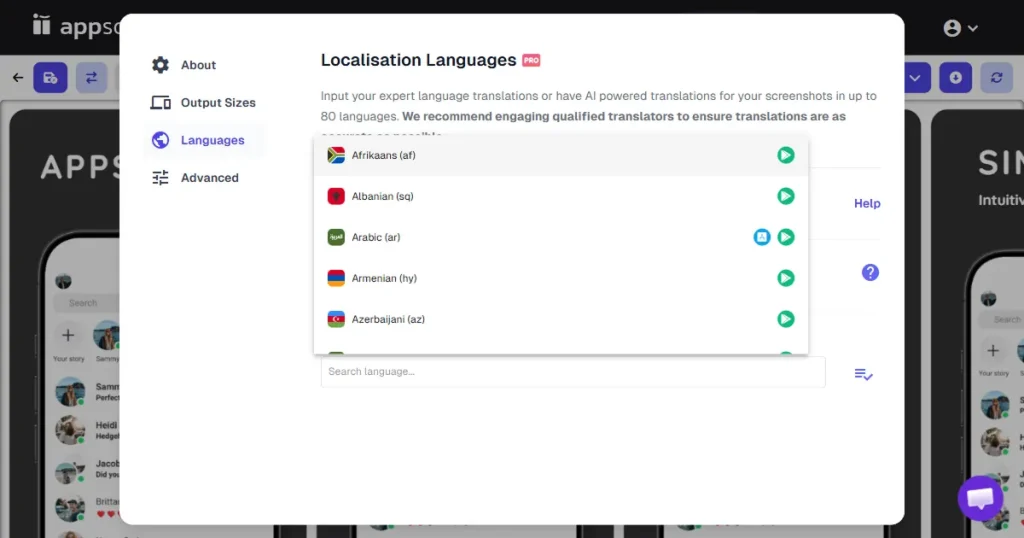Click the Advanced sliders icon

point(160,178)
